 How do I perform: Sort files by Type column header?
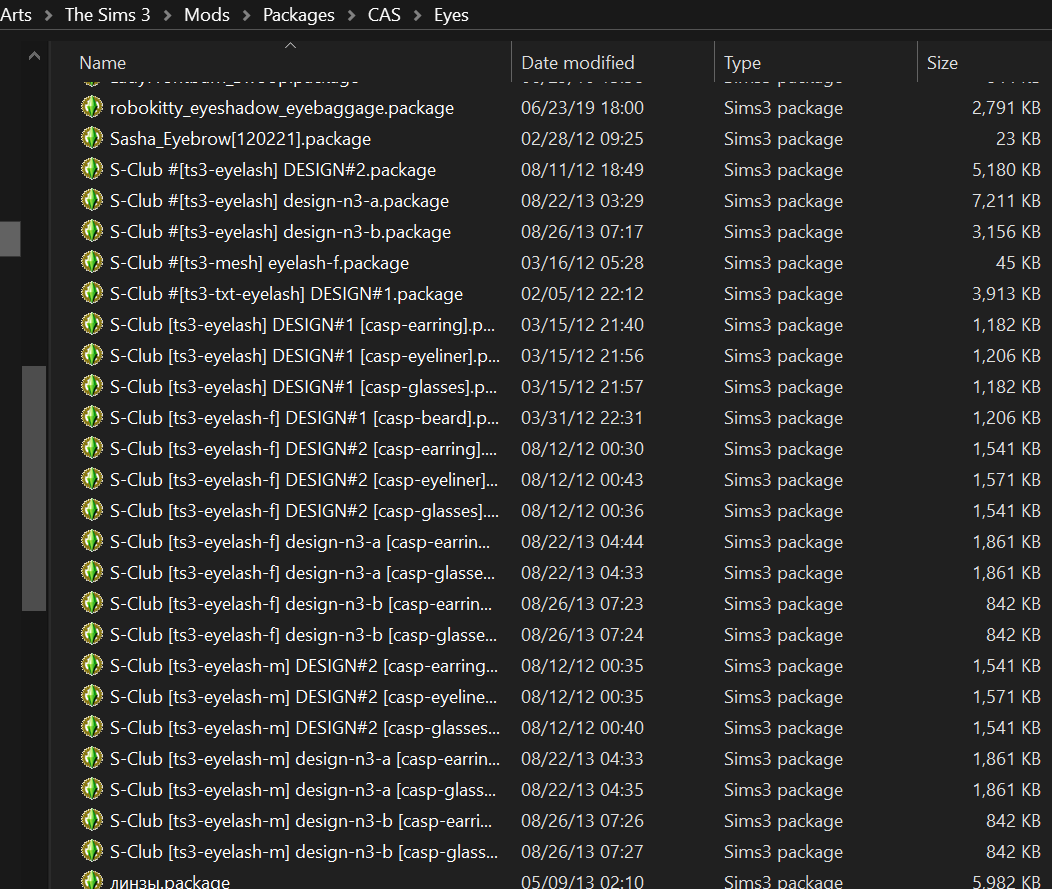[816, 62]
